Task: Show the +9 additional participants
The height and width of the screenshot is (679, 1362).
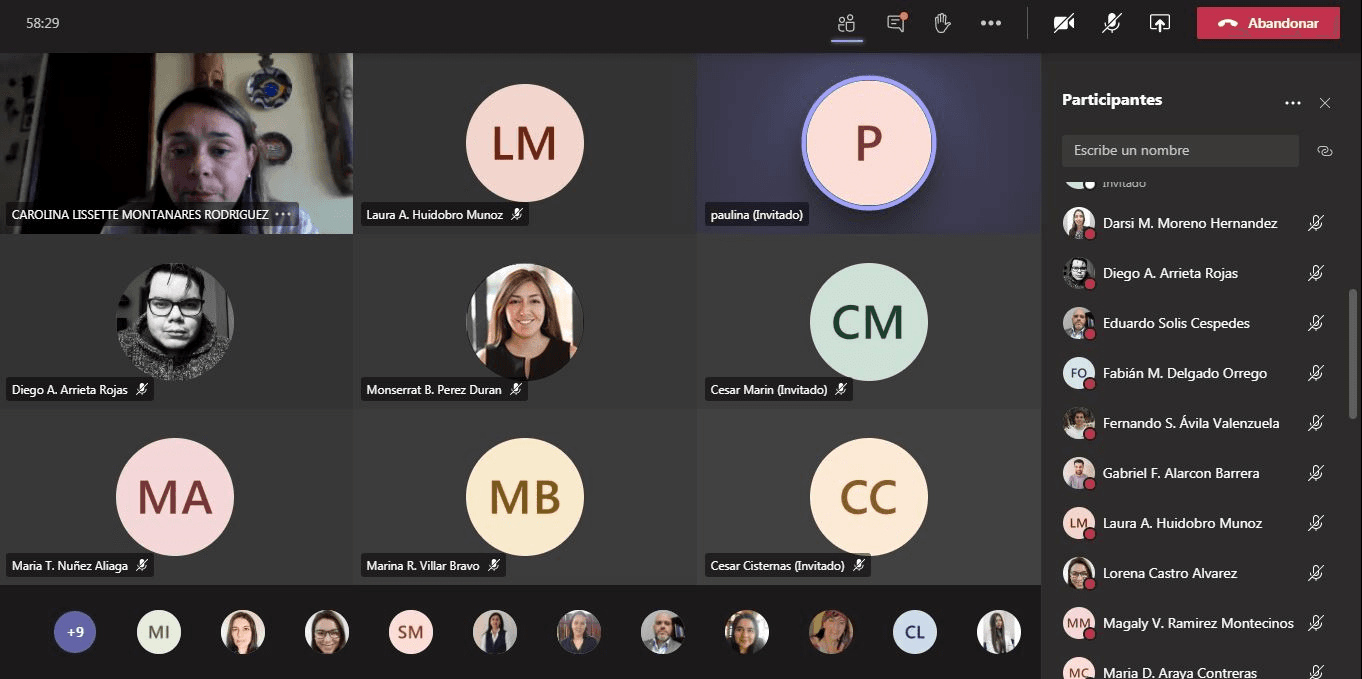Action: pos(75,632)
